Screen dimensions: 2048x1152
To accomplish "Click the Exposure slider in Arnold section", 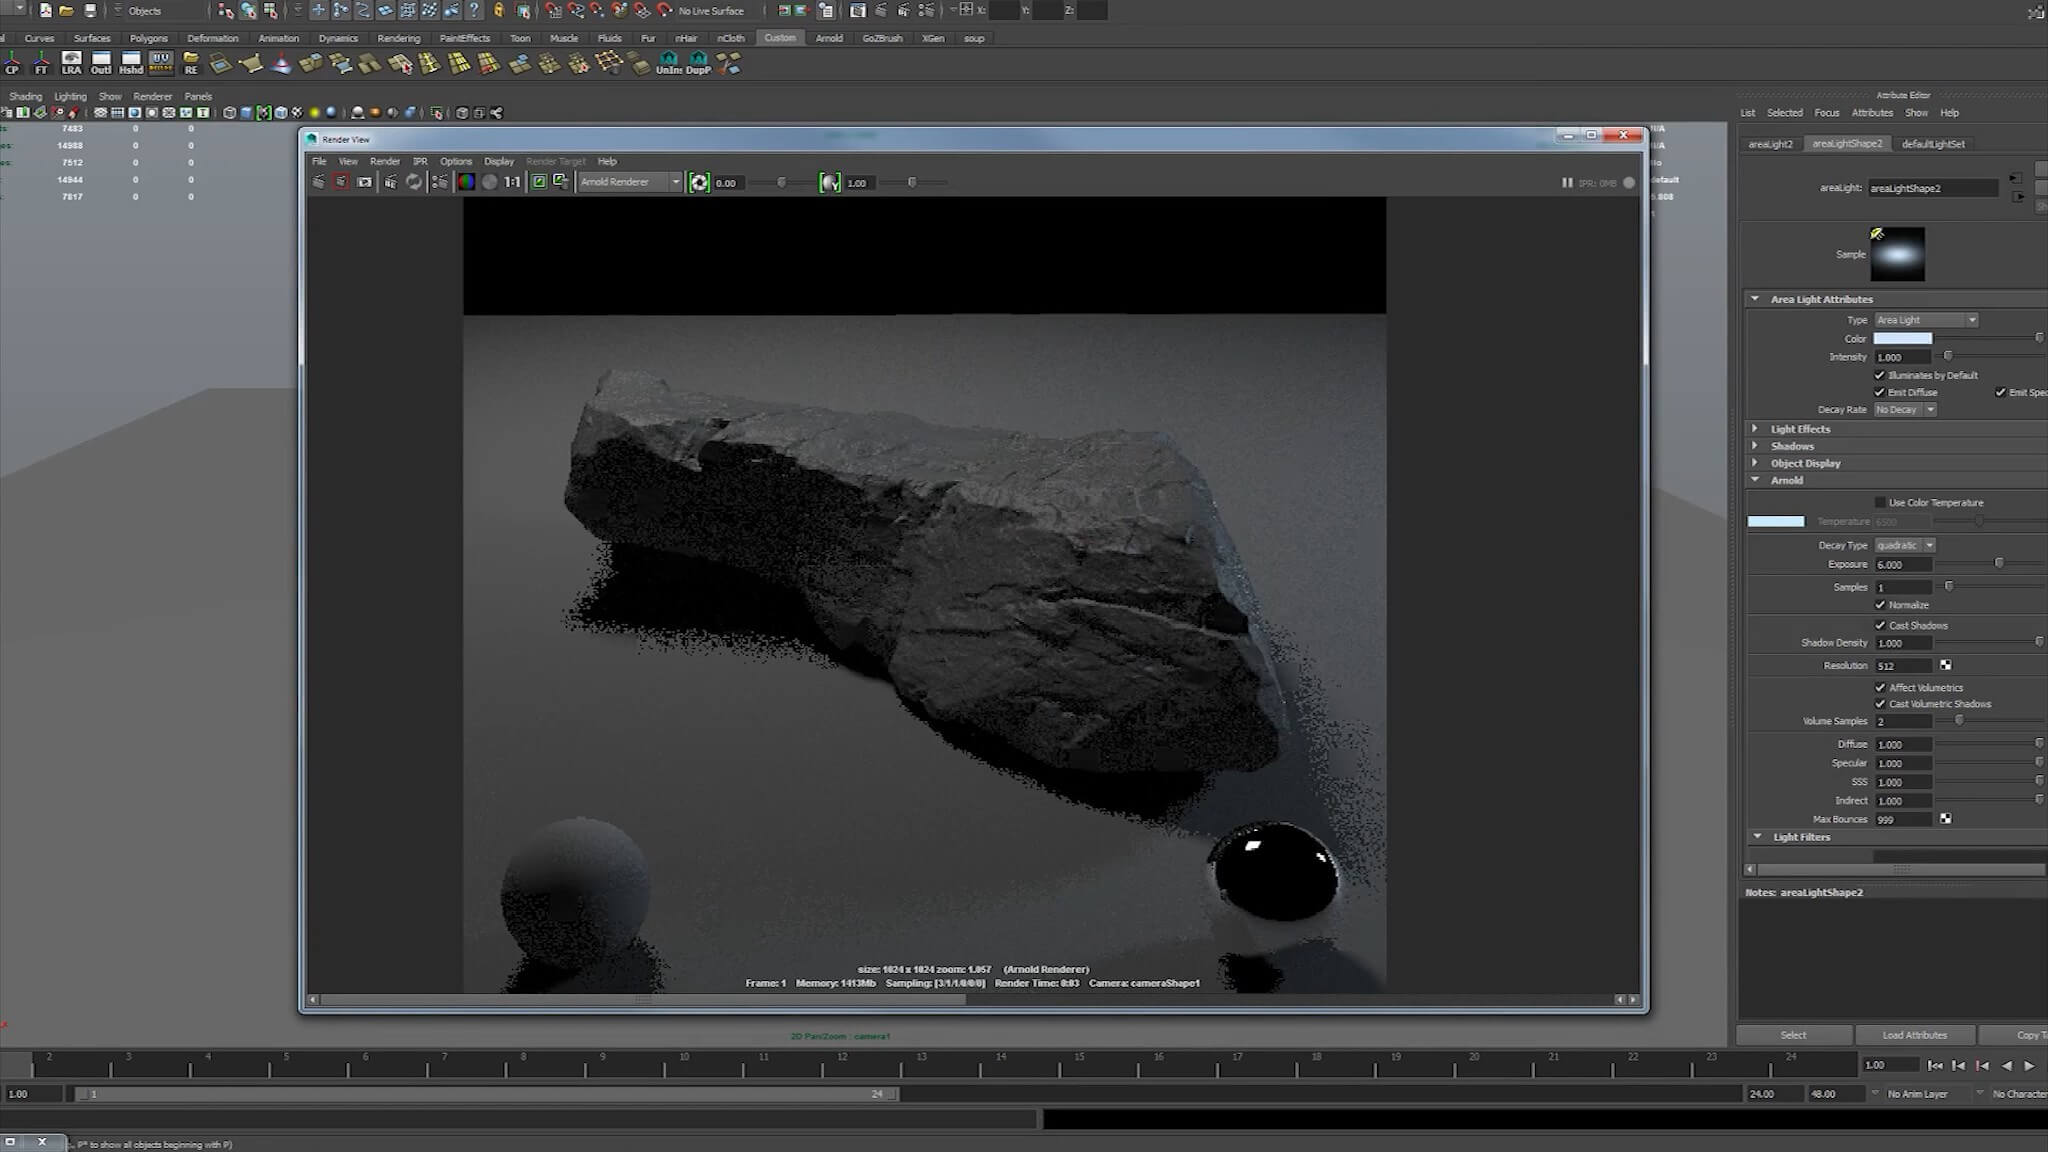I will pyautogui.click(x=1998, y=564).
